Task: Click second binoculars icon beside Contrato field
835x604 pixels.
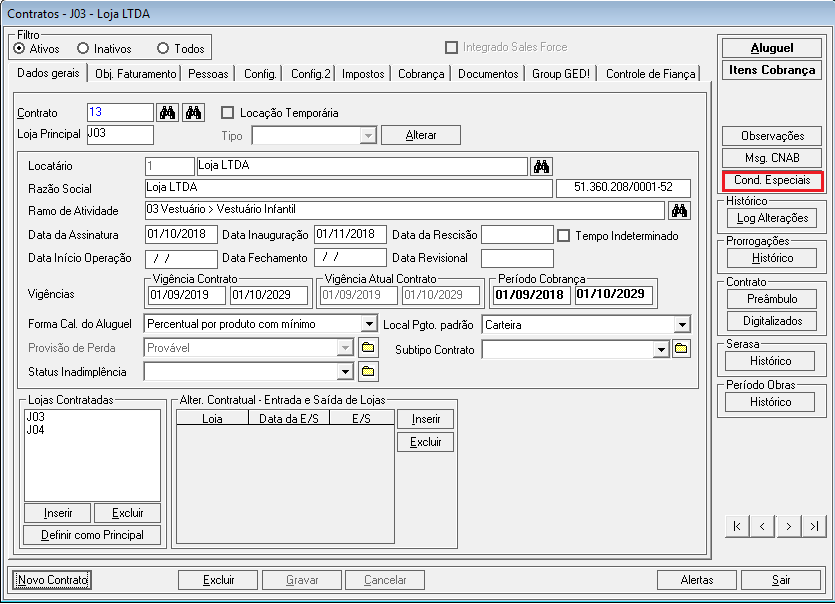Action: [x=193, y=112]
